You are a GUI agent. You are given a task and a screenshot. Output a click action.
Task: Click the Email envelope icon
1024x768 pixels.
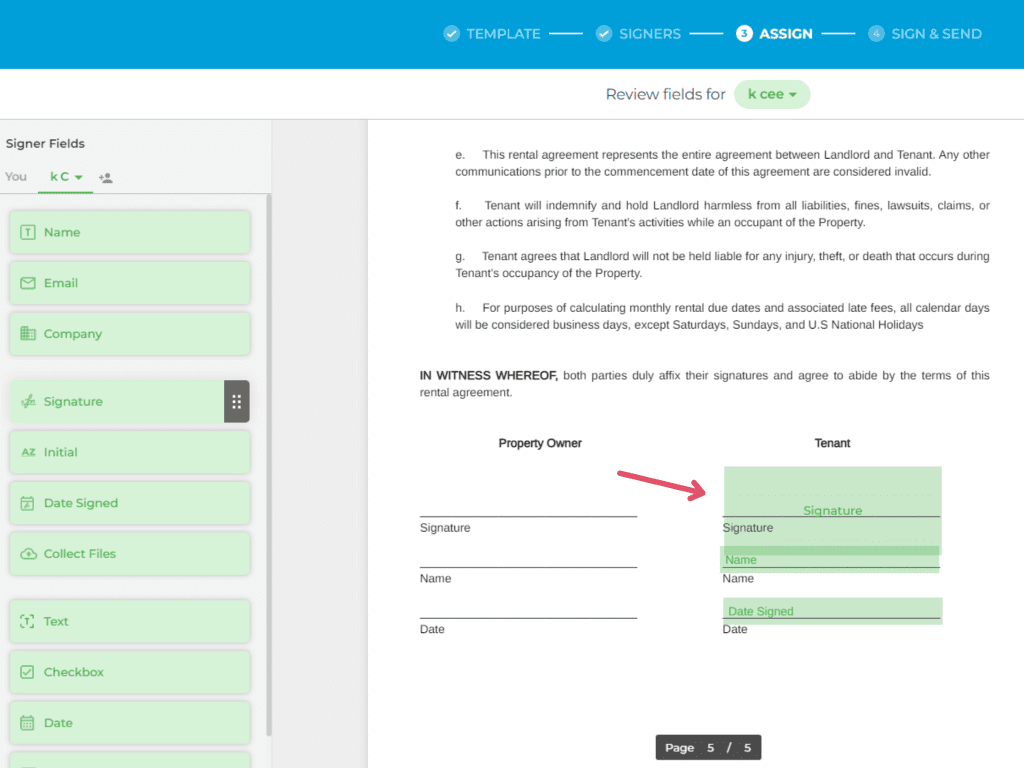pyautogui.click(x=27, y=283)
